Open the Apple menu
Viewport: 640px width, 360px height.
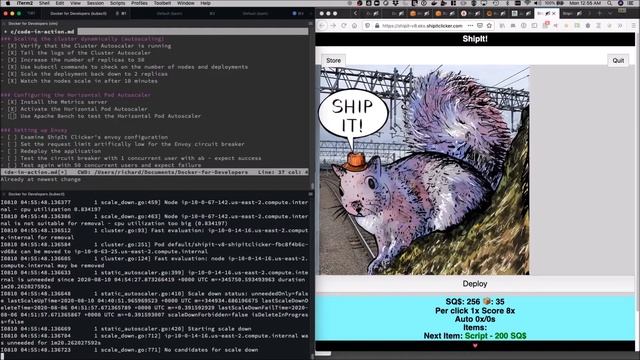7,3
